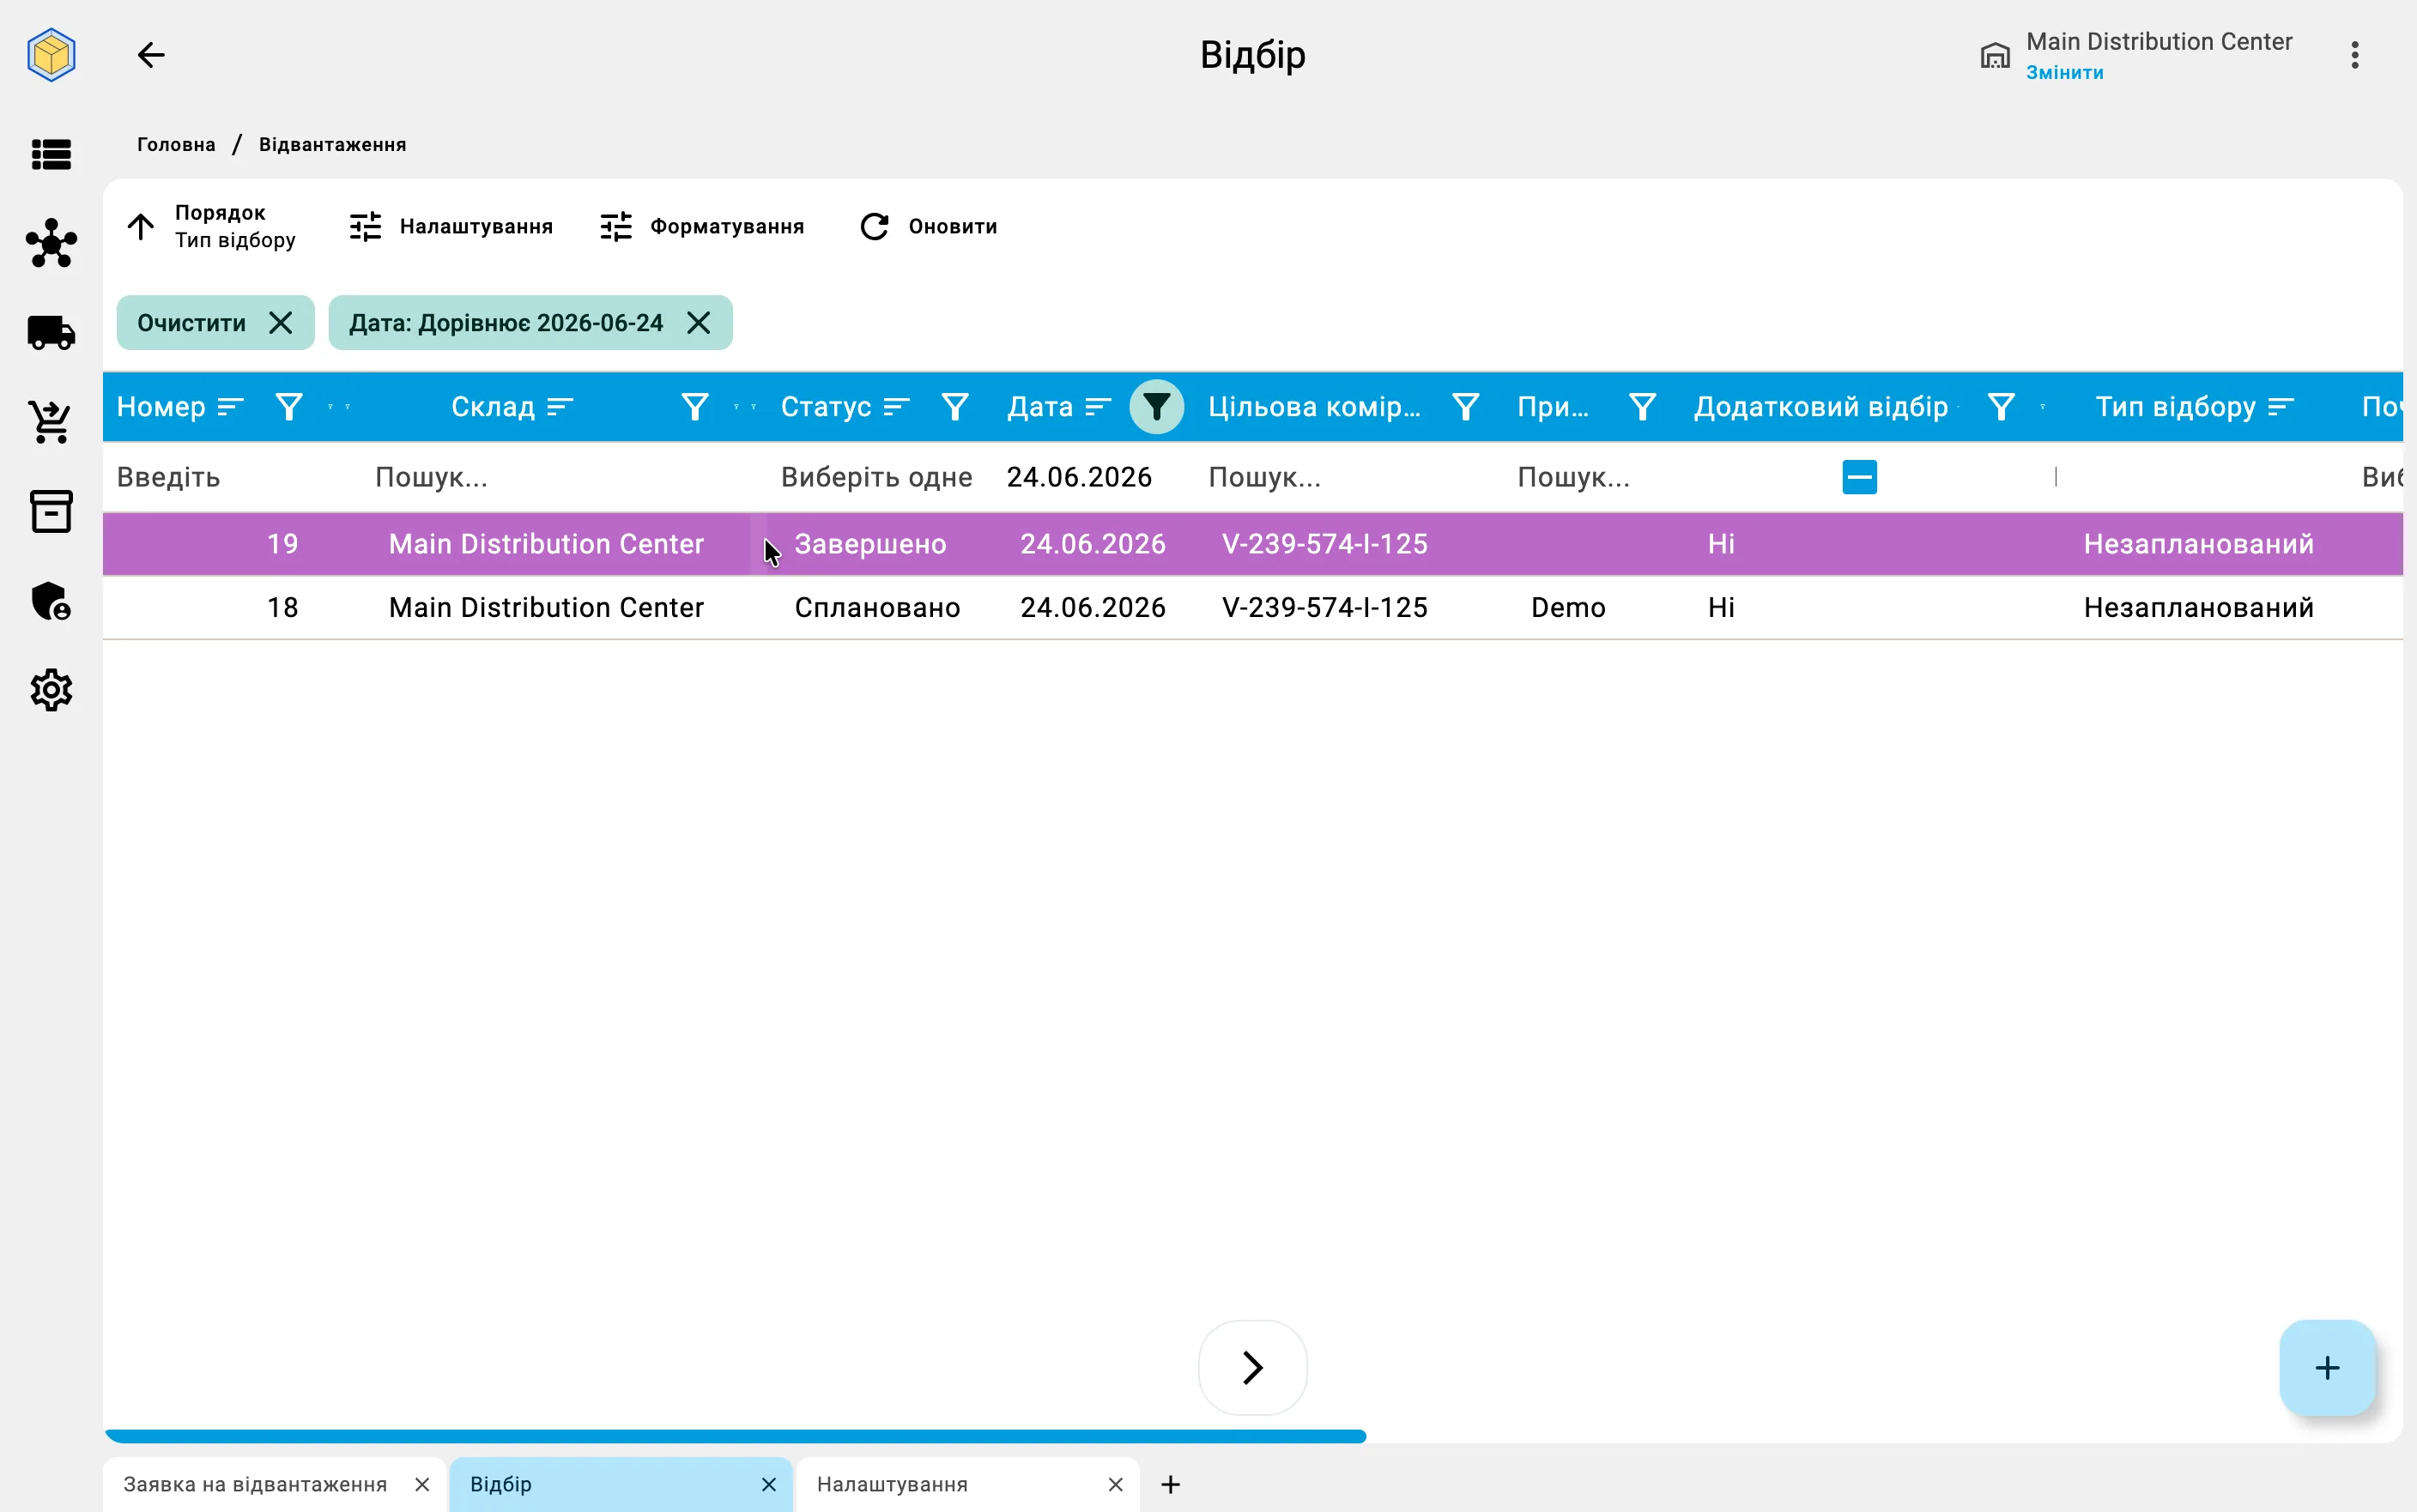Open Форматування toolbar button
The image size is (2417, 1512).
click(702, 227)
